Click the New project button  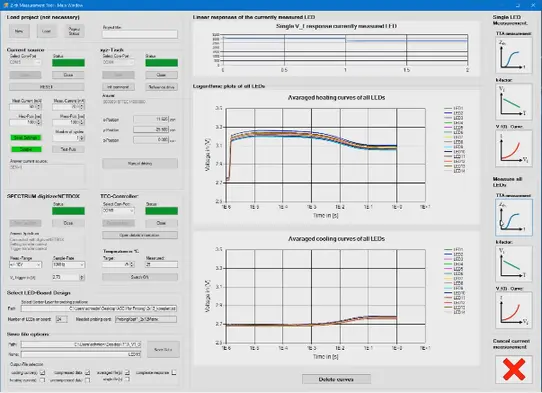click(x=19, y=31)
